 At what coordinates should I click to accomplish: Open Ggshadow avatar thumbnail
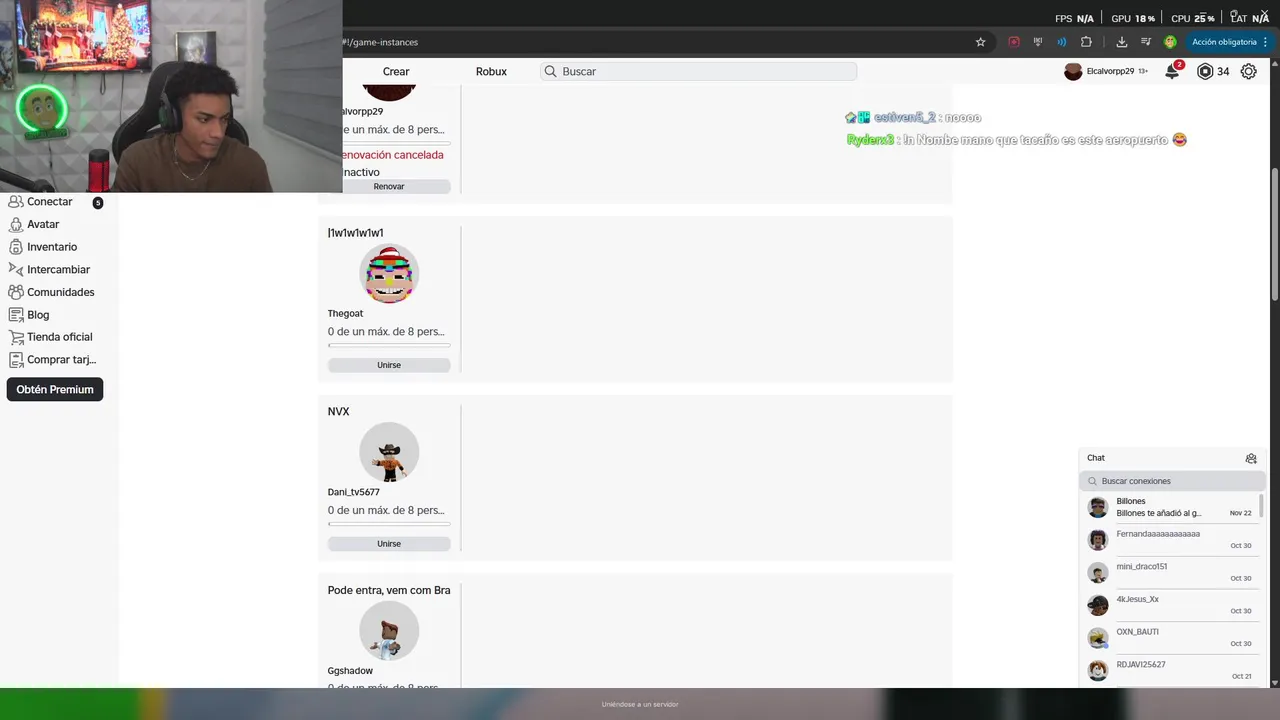(389, 631)
